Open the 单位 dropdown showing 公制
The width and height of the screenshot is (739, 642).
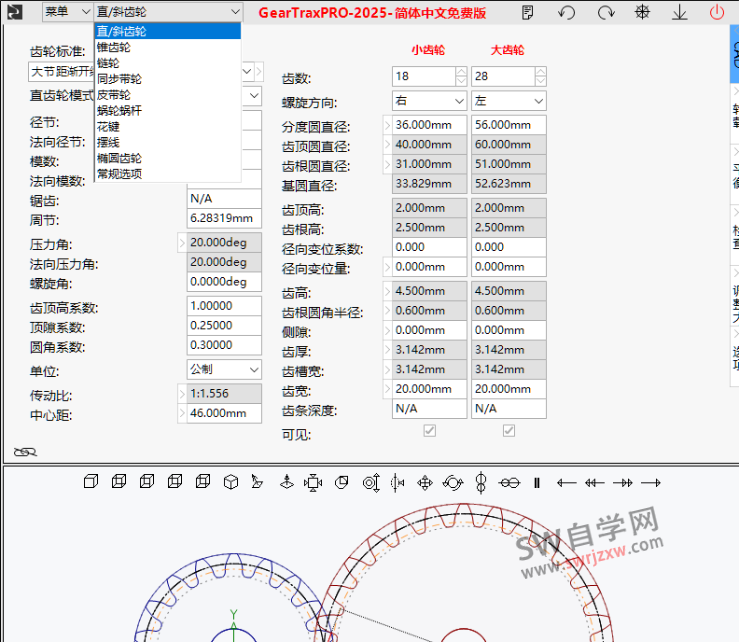pyautogui.click(x=224, y=370)
